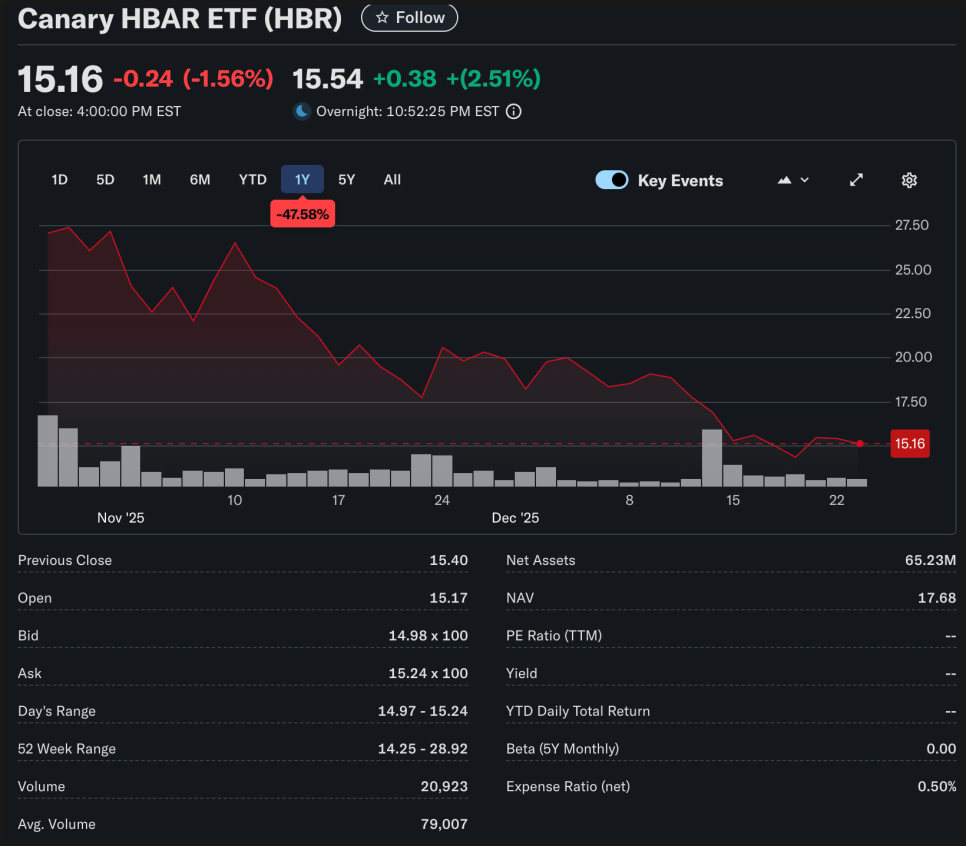Screen dimensions: 966x846
Task: Click the Follow star button
Action: pos(409,18)
